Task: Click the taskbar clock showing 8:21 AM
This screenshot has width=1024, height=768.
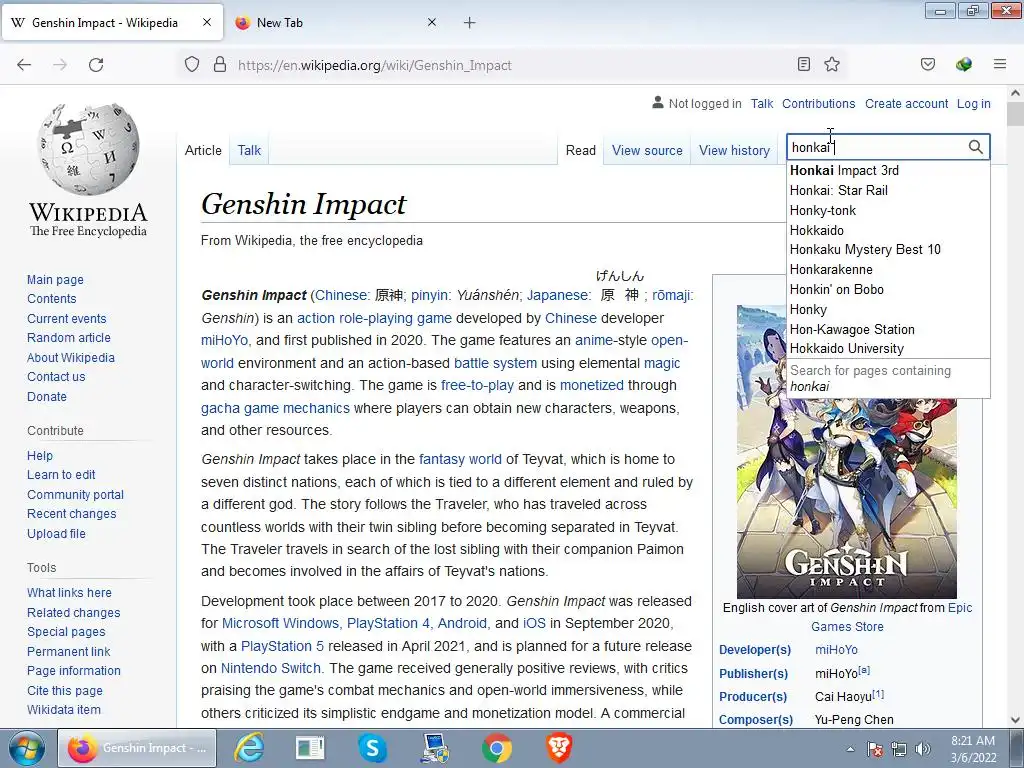Action: tap(973, 749)
